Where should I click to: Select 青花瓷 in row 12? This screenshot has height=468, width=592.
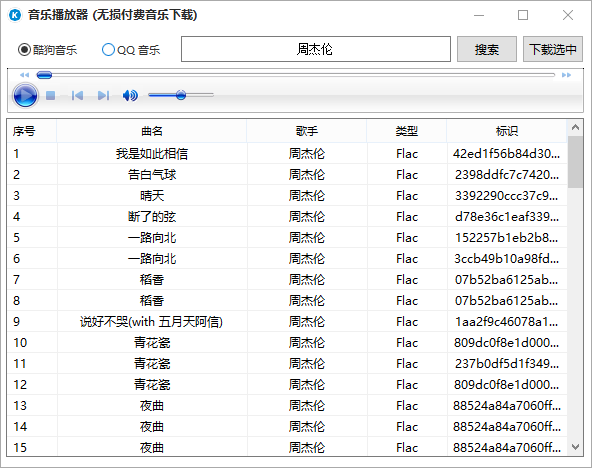point(152,385)
